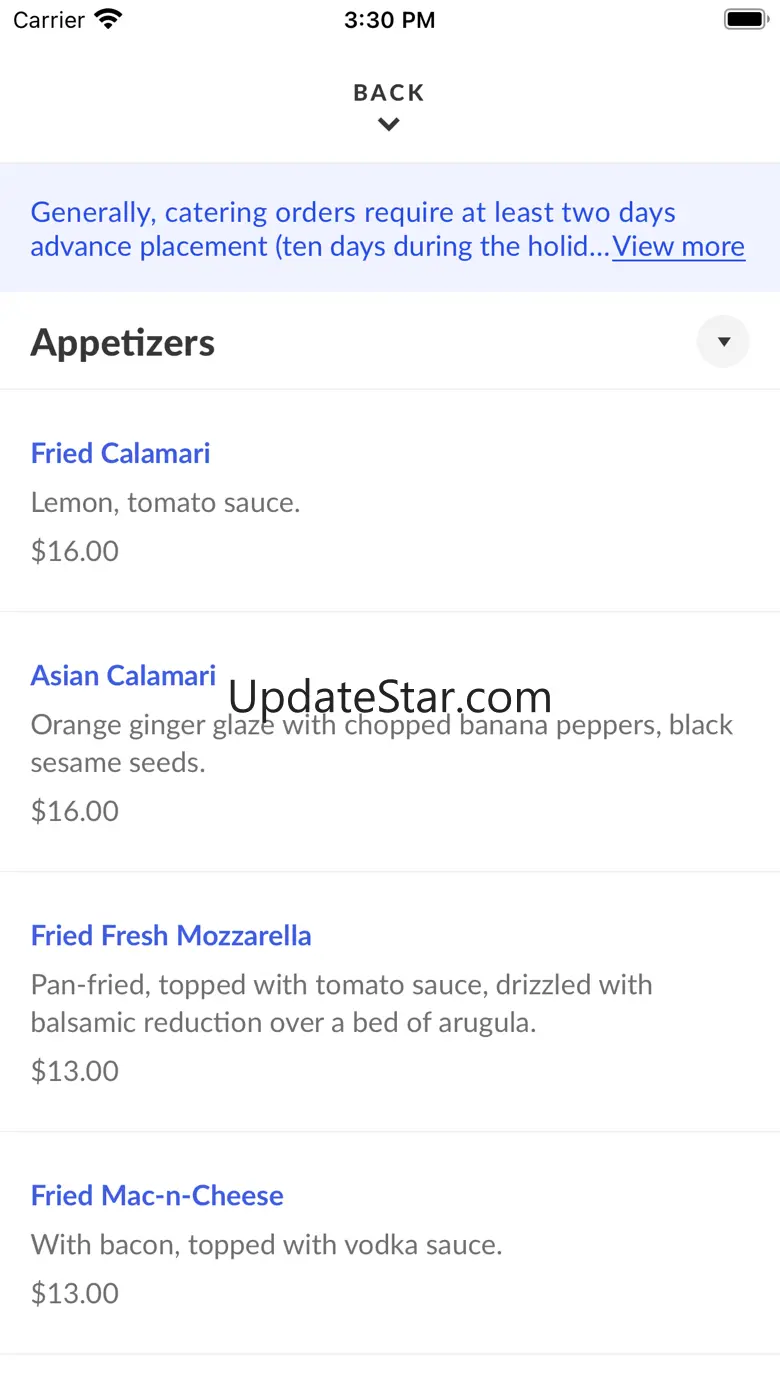Open the View more link
This screenshot has height=1387, width=780.
pyautogui.click(x=679, y=246)
